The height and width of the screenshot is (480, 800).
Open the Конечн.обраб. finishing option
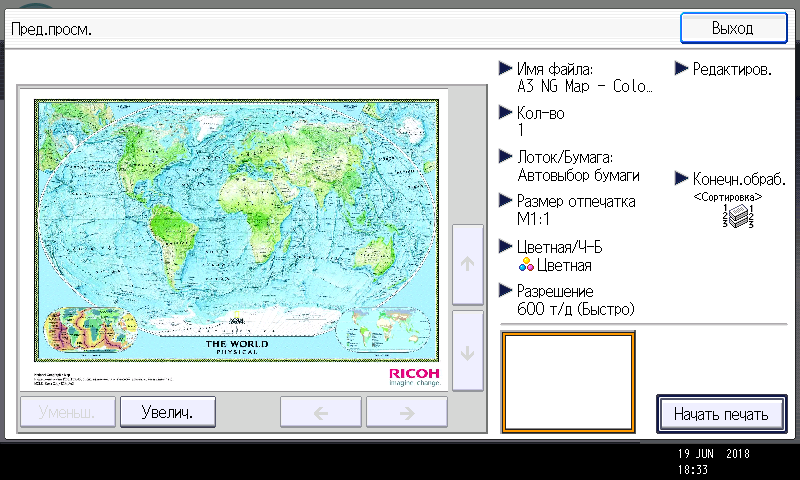(739, 179)
